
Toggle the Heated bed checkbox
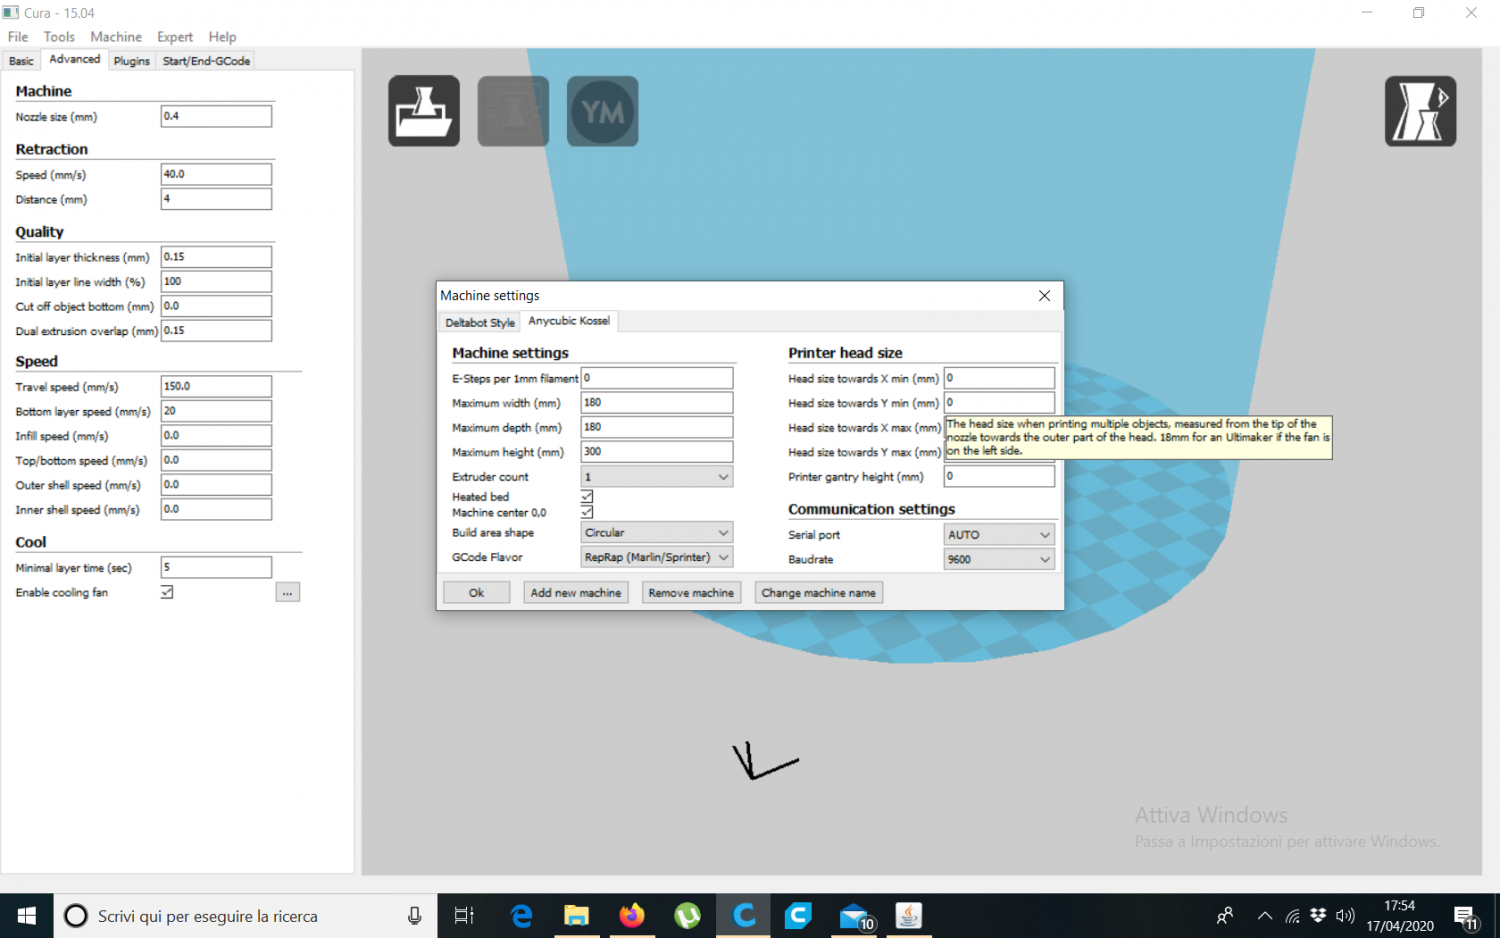pos(587,496)
